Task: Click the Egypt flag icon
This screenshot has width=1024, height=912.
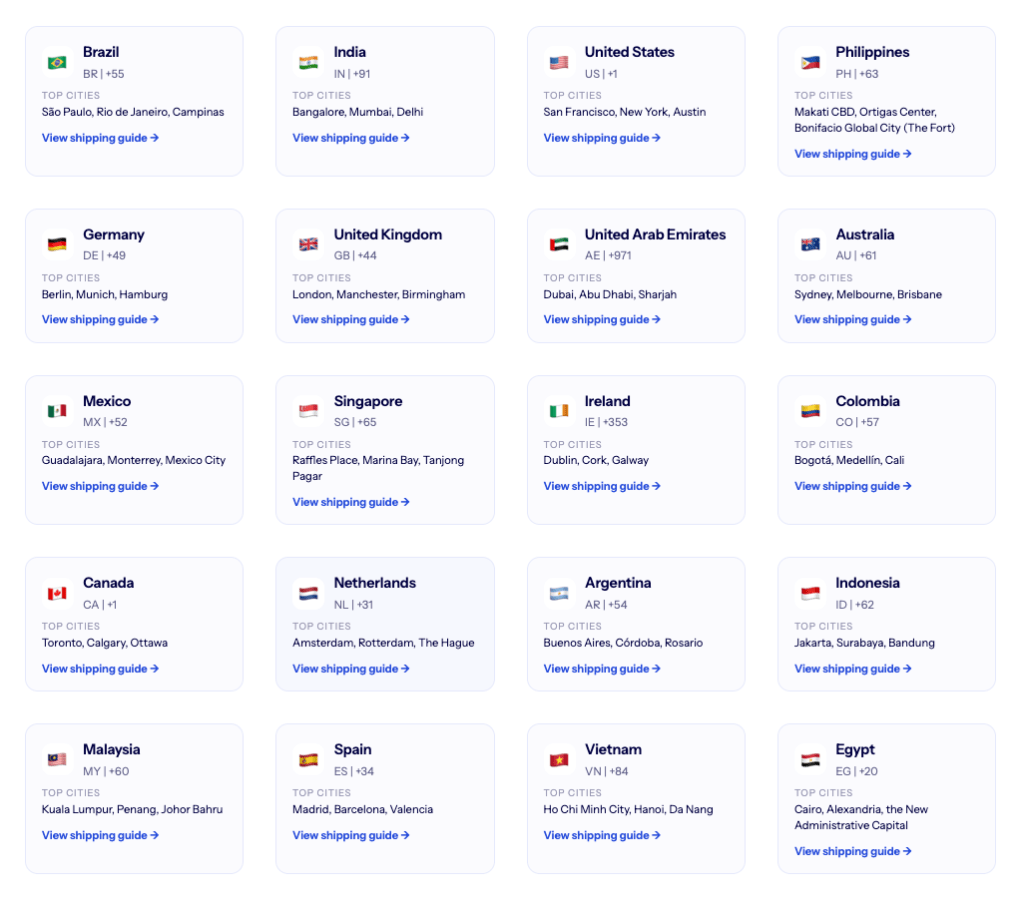Action: [x=810, y=760]
